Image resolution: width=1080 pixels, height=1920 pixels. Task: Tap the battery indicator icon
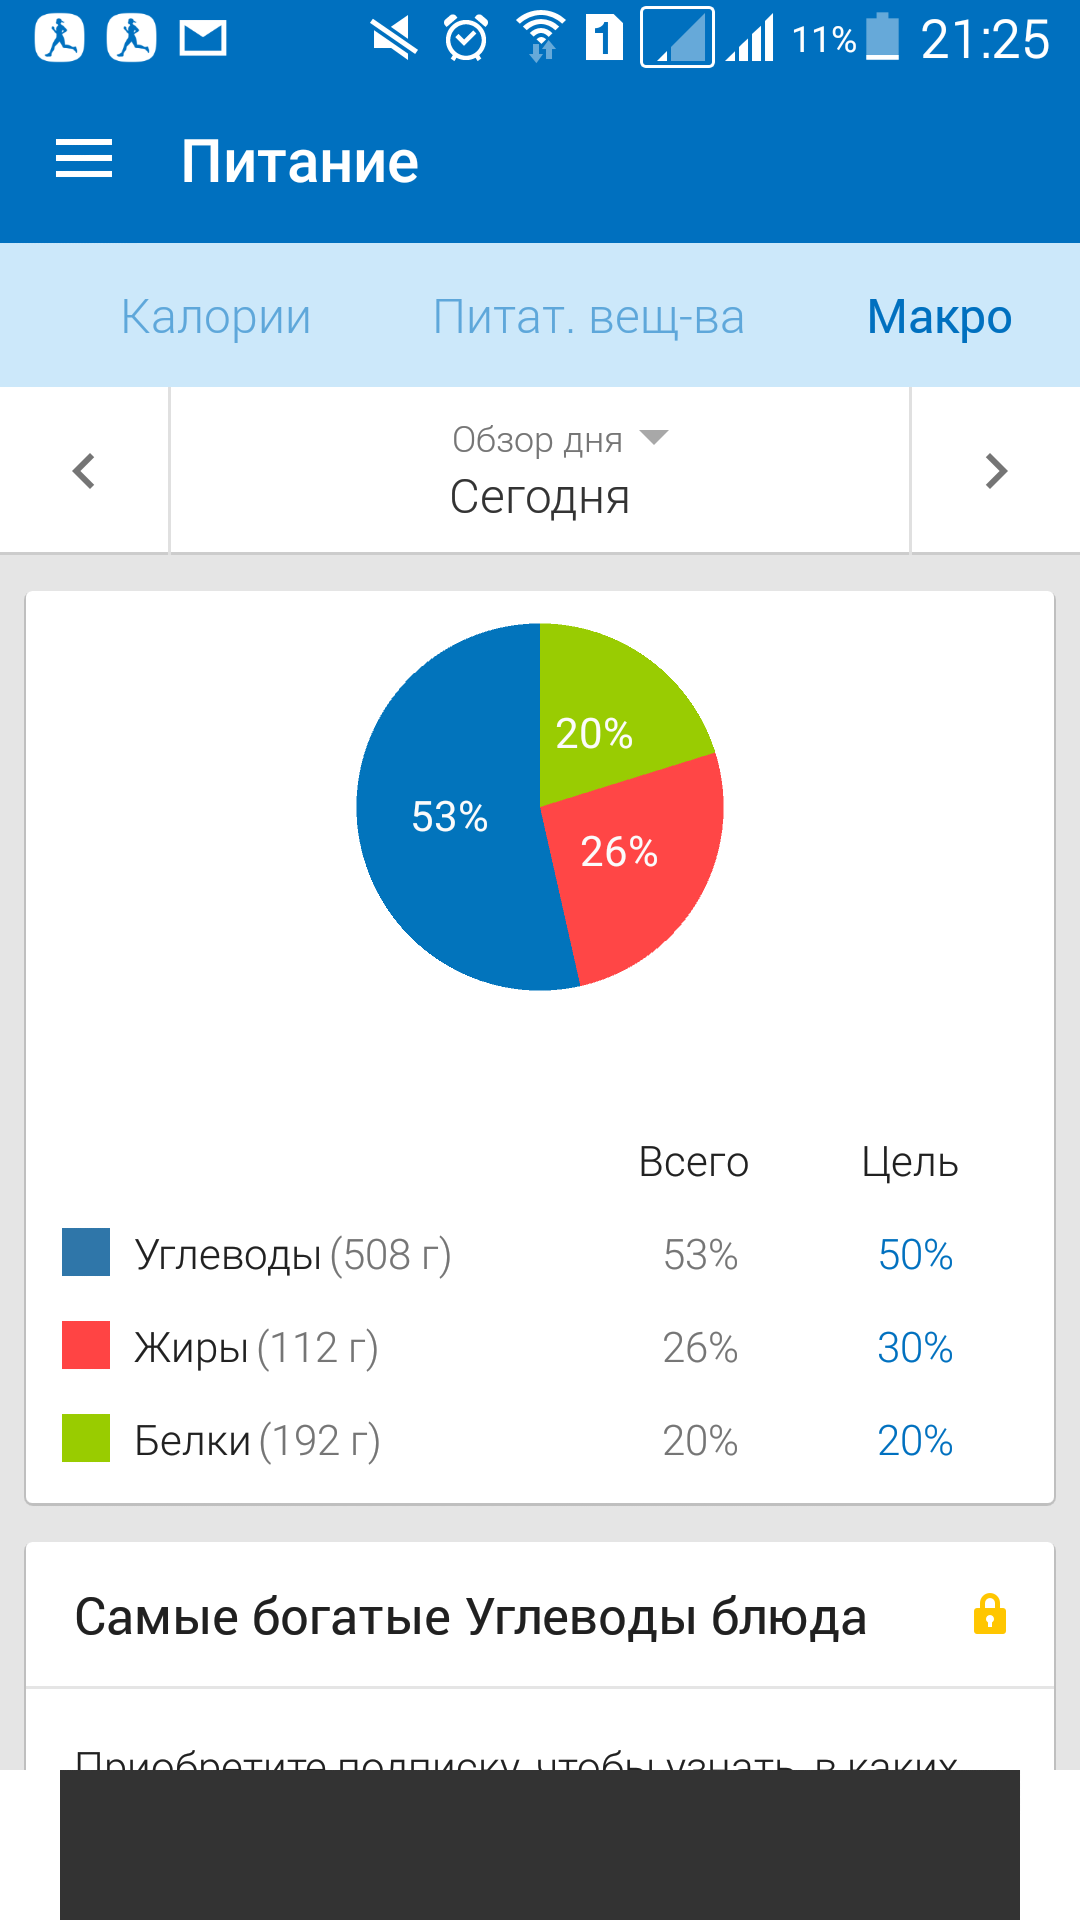882,37
